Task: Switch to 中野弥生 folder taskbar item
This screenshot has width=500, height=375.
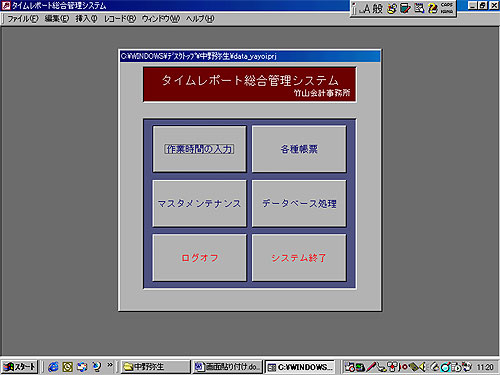Action: coord(155,367)
